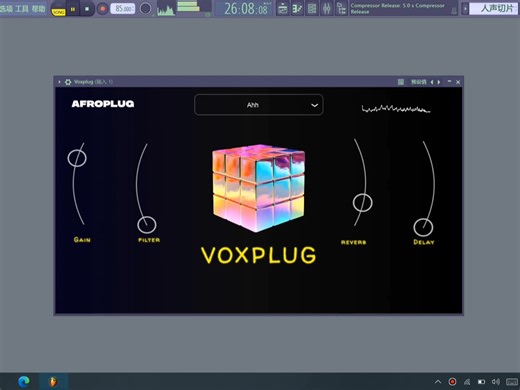Open Microsoft Edge from the taskbar
The image size is (520, 390).
tap(24, 381)
